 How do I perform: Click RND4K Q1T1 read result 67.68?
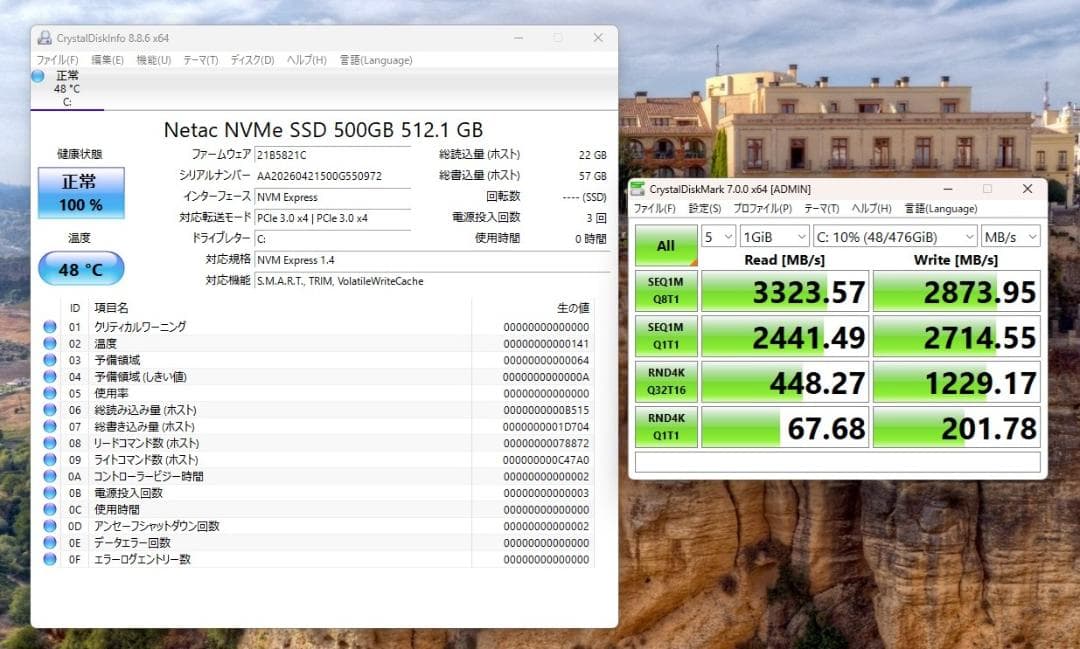coord(785,427)
